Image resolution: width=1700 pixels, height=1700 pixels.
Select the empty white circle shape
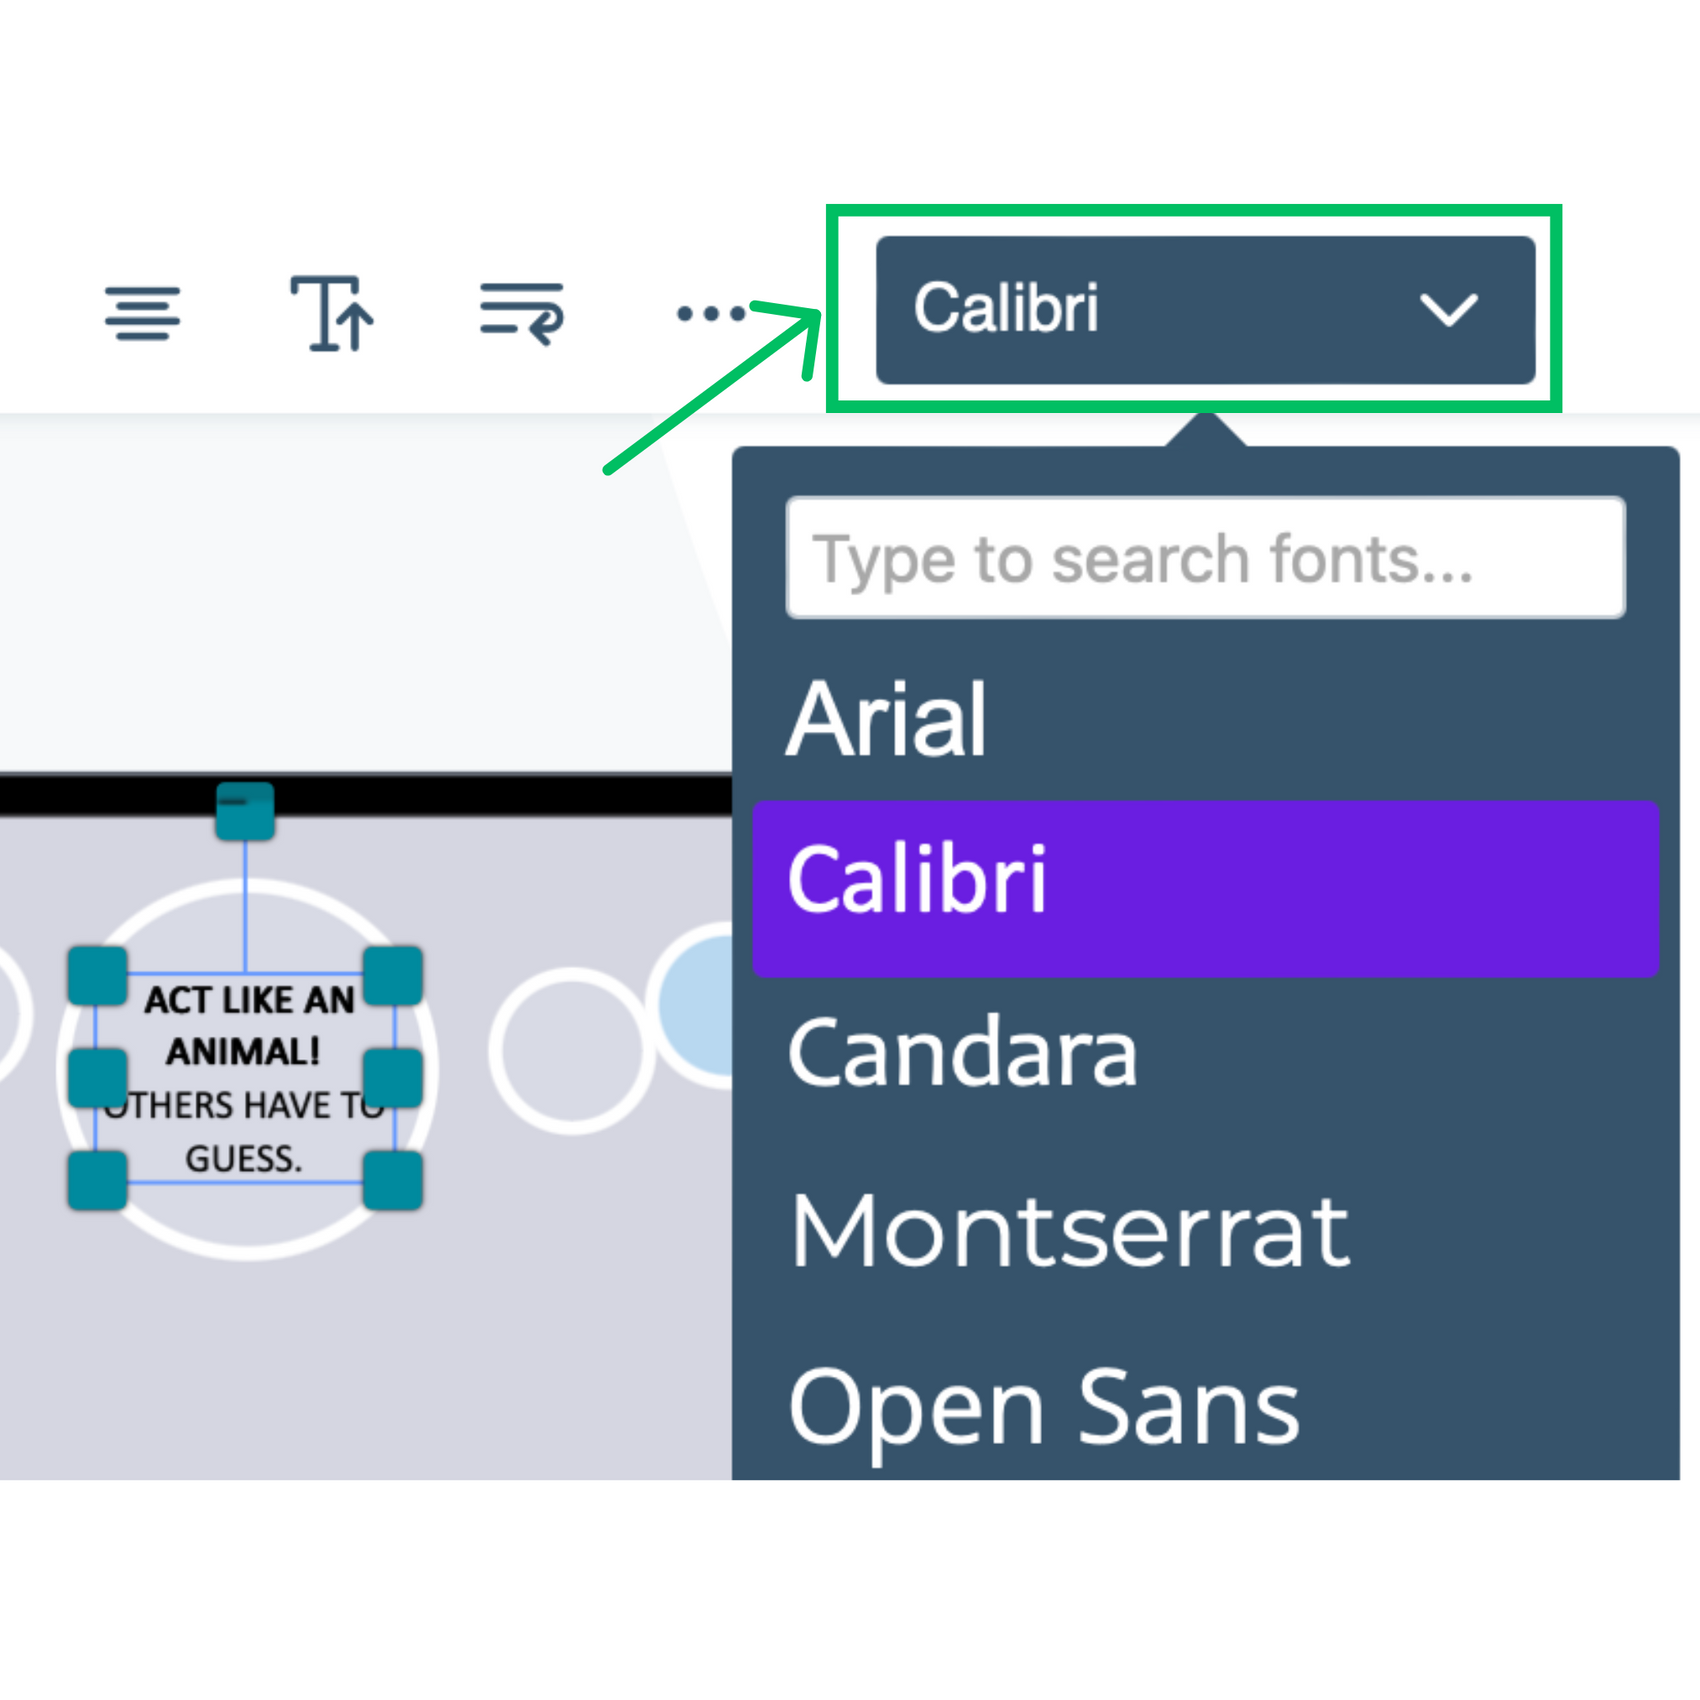pos(572,1050)
